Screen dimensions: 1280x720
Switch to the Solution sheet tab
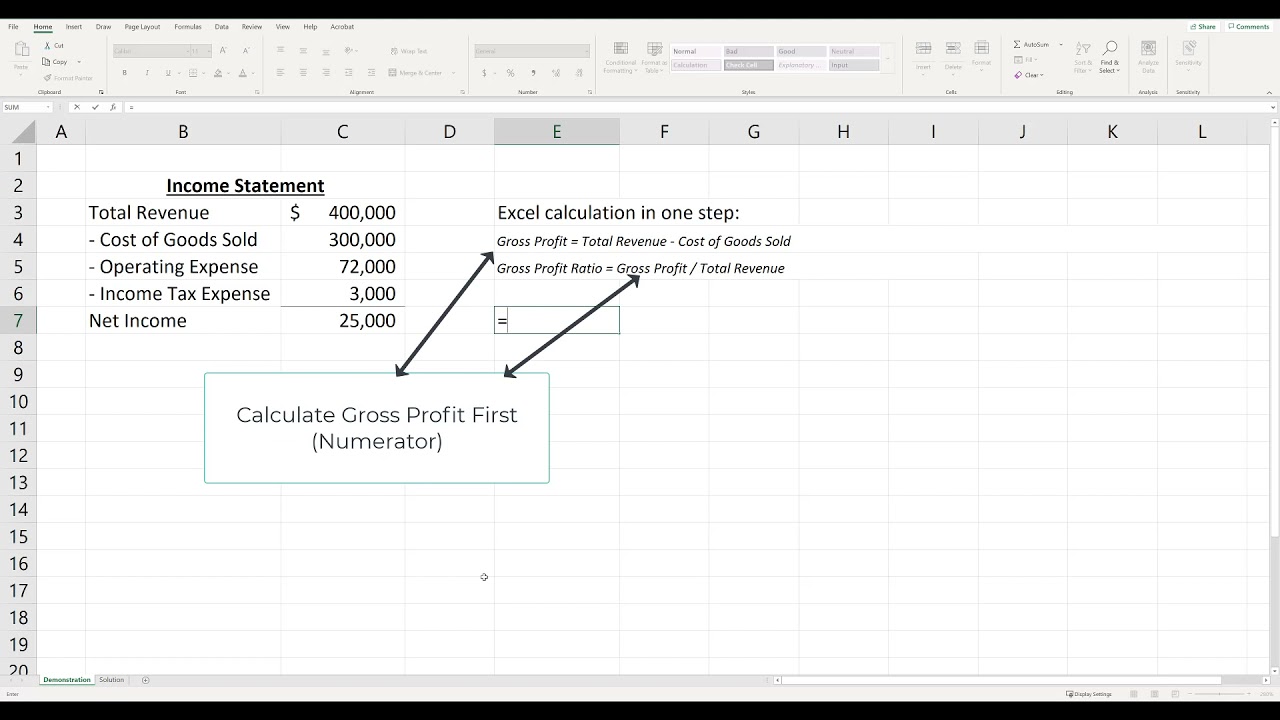[x=112, y=680]
